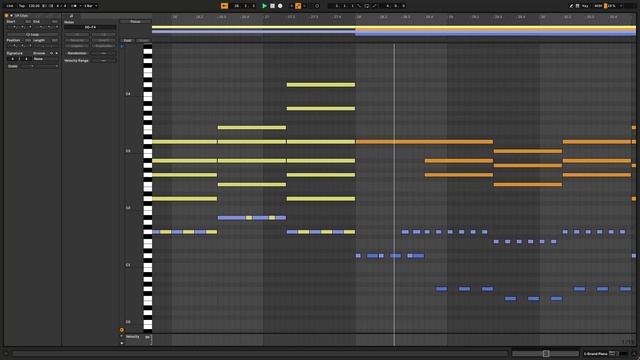Click the note range field under Notes

pos(90,27)
